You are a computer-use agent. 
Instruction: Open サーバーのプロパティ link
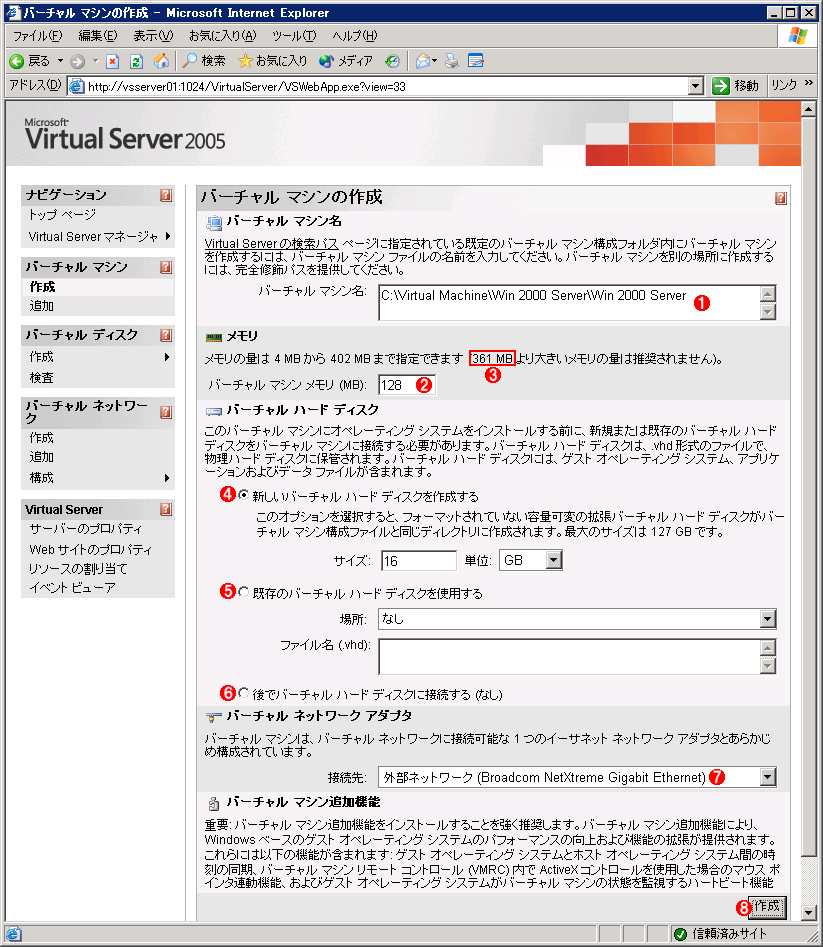pyautogui.click(x=86, y=529)
